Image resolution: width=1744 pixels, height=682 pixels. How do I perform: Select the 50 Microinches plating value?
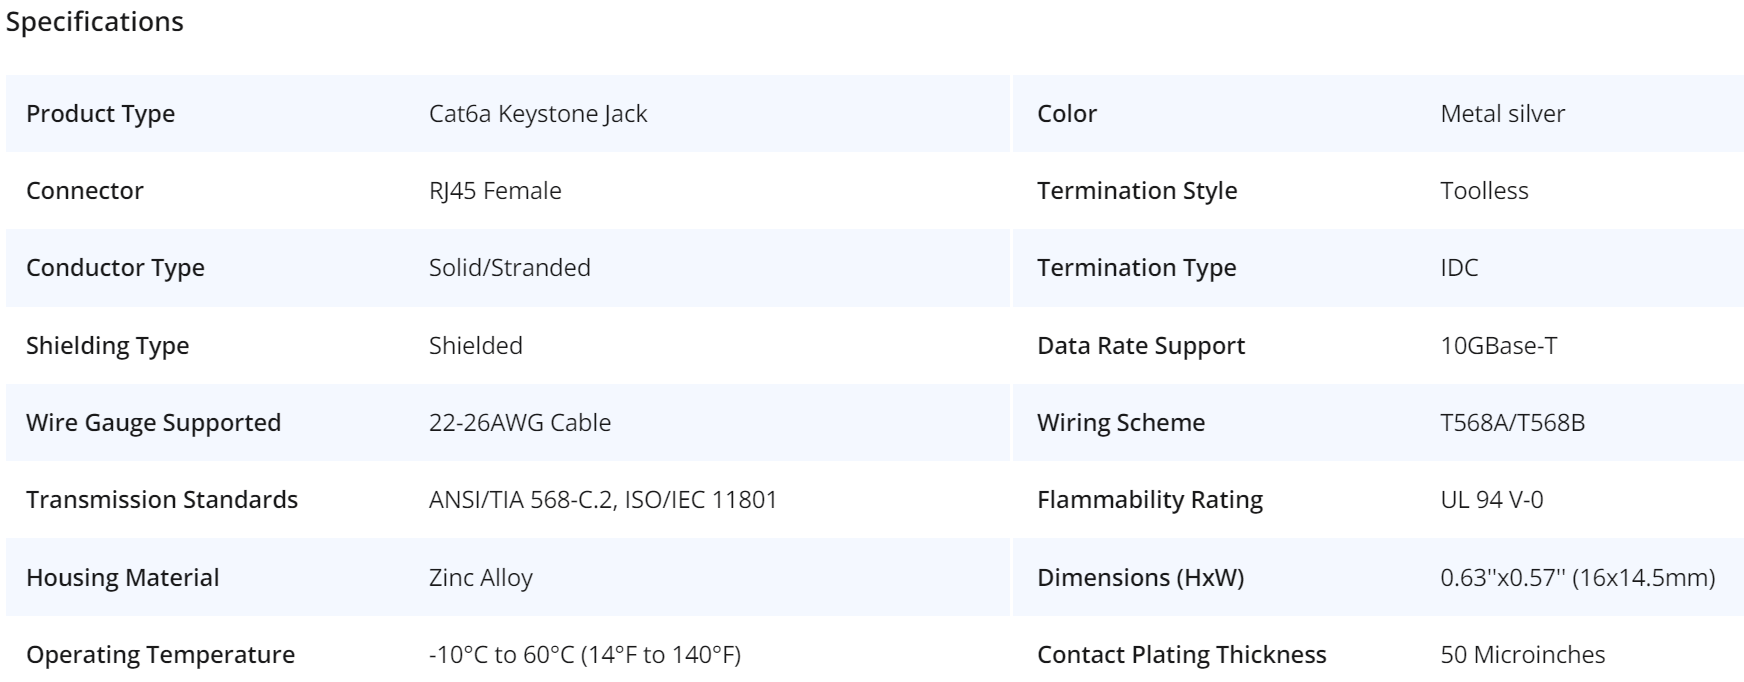[1522, 655]
